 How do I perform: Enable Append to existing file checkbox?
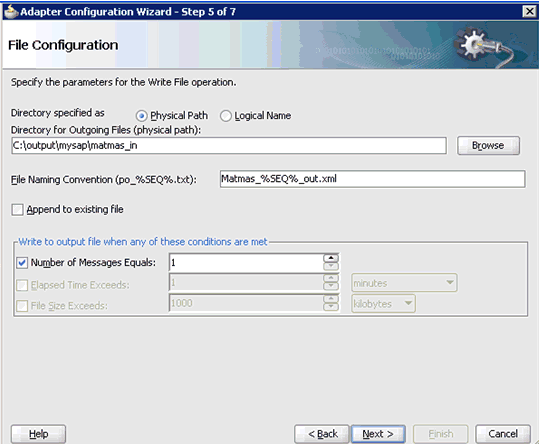[17, 209]
